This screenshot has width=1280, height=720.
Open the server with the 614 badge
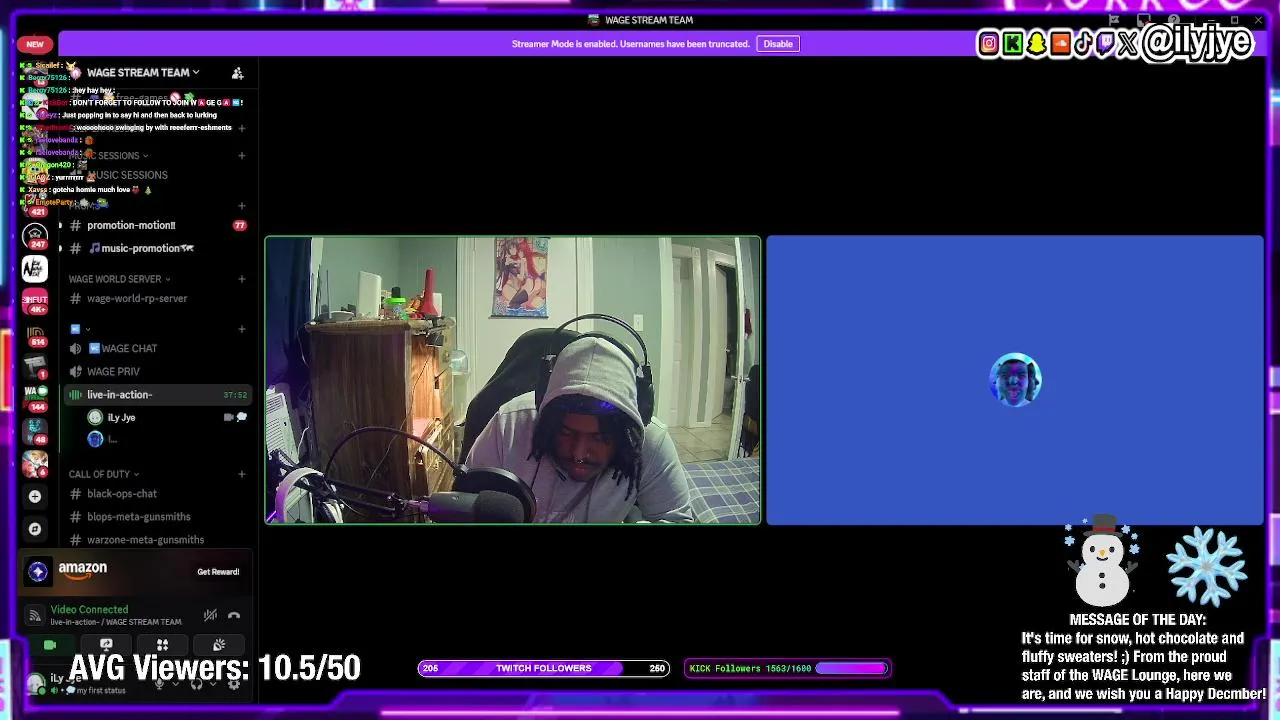[x=35, y=334]
